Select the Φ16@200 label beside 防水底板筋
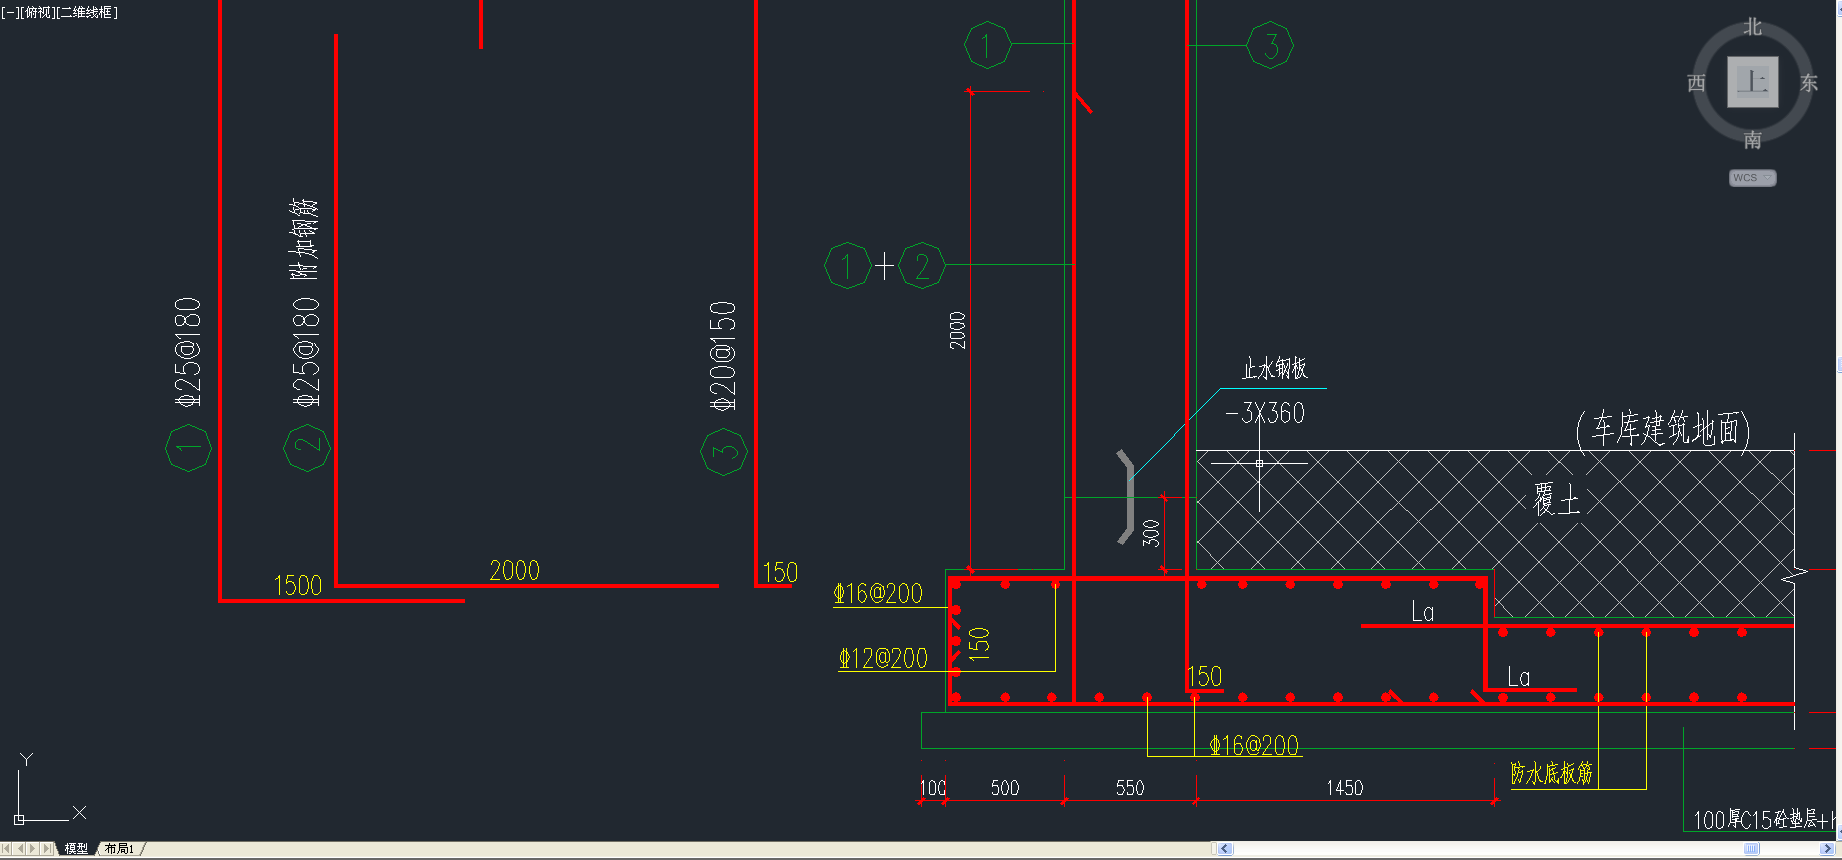Viewport: 1842px width, 860px height. 1254,745
